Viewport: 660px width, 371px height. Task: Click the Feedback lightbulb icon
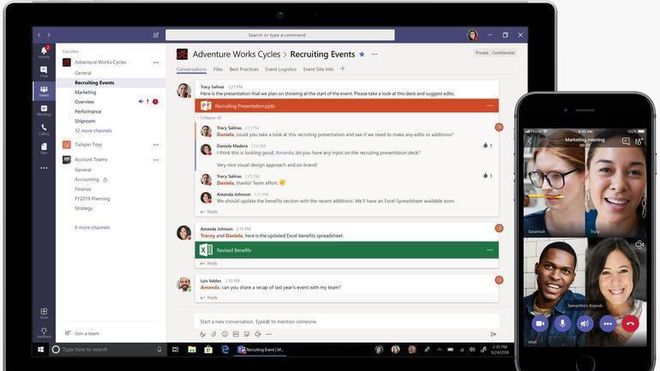[x=44, y=332]
